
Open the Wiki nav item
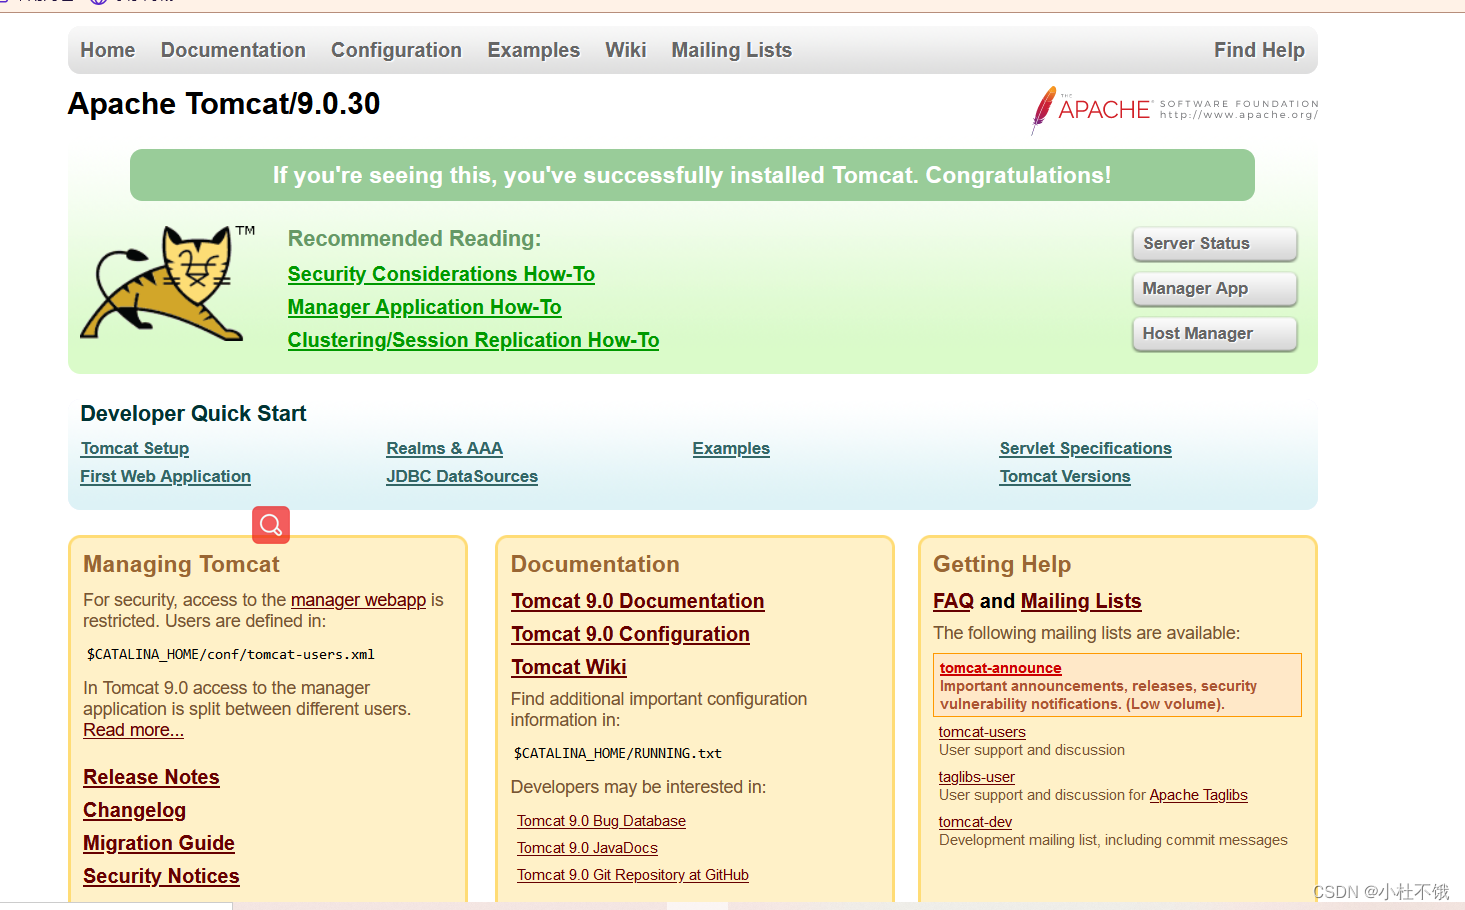point(625,50)
